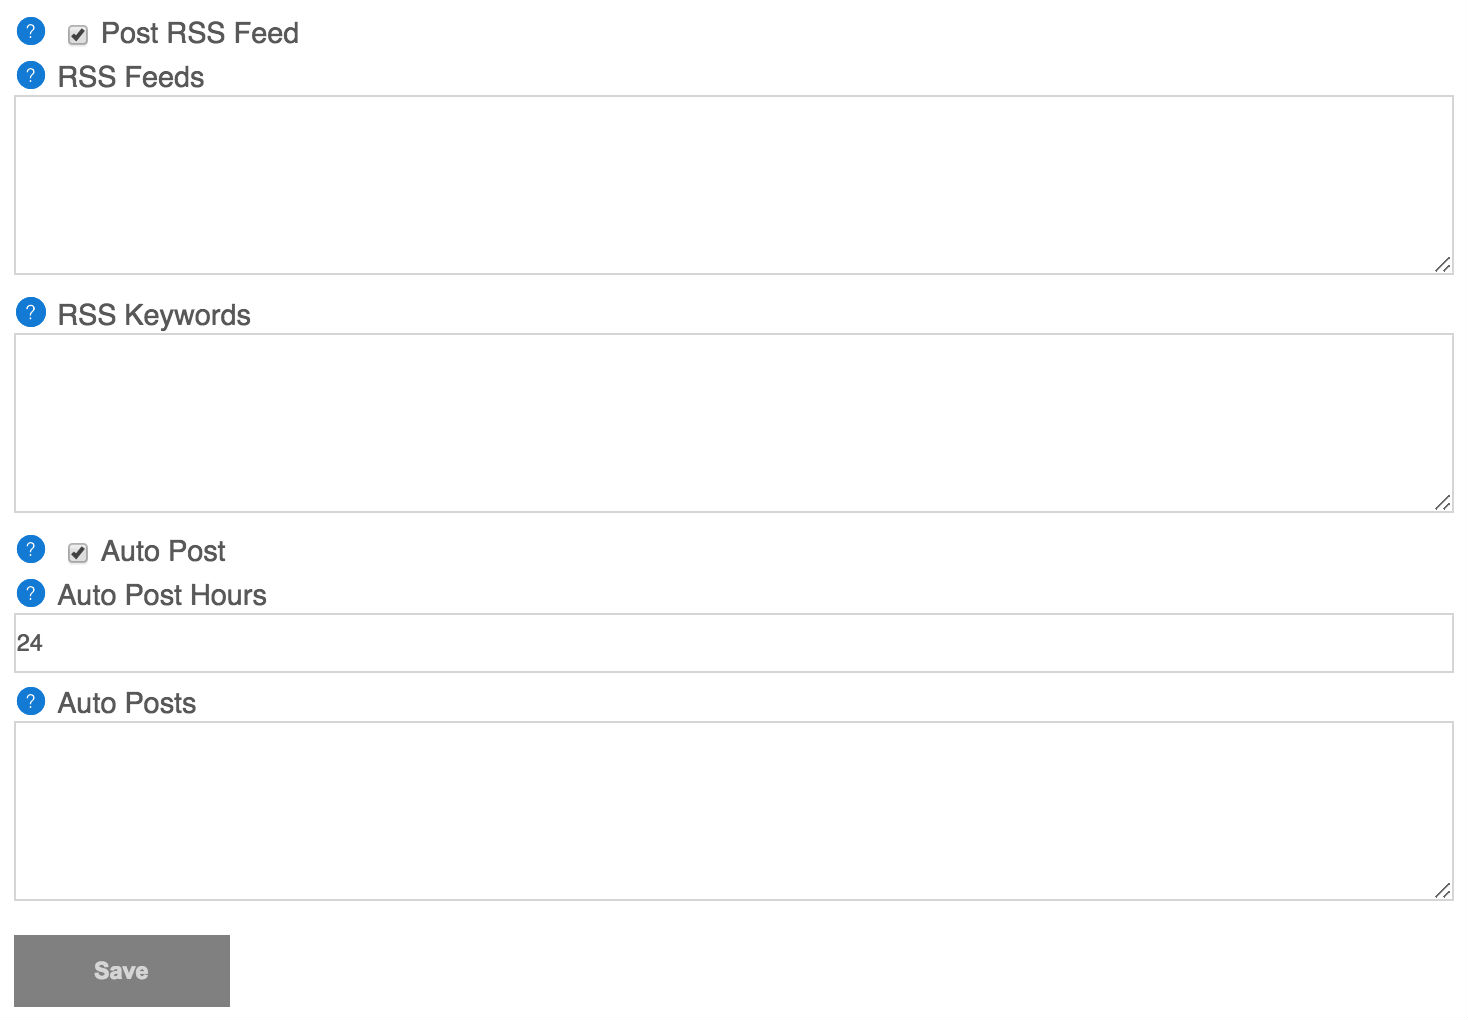Click the Auto Posts textarea resize handle

(1442, 890)
